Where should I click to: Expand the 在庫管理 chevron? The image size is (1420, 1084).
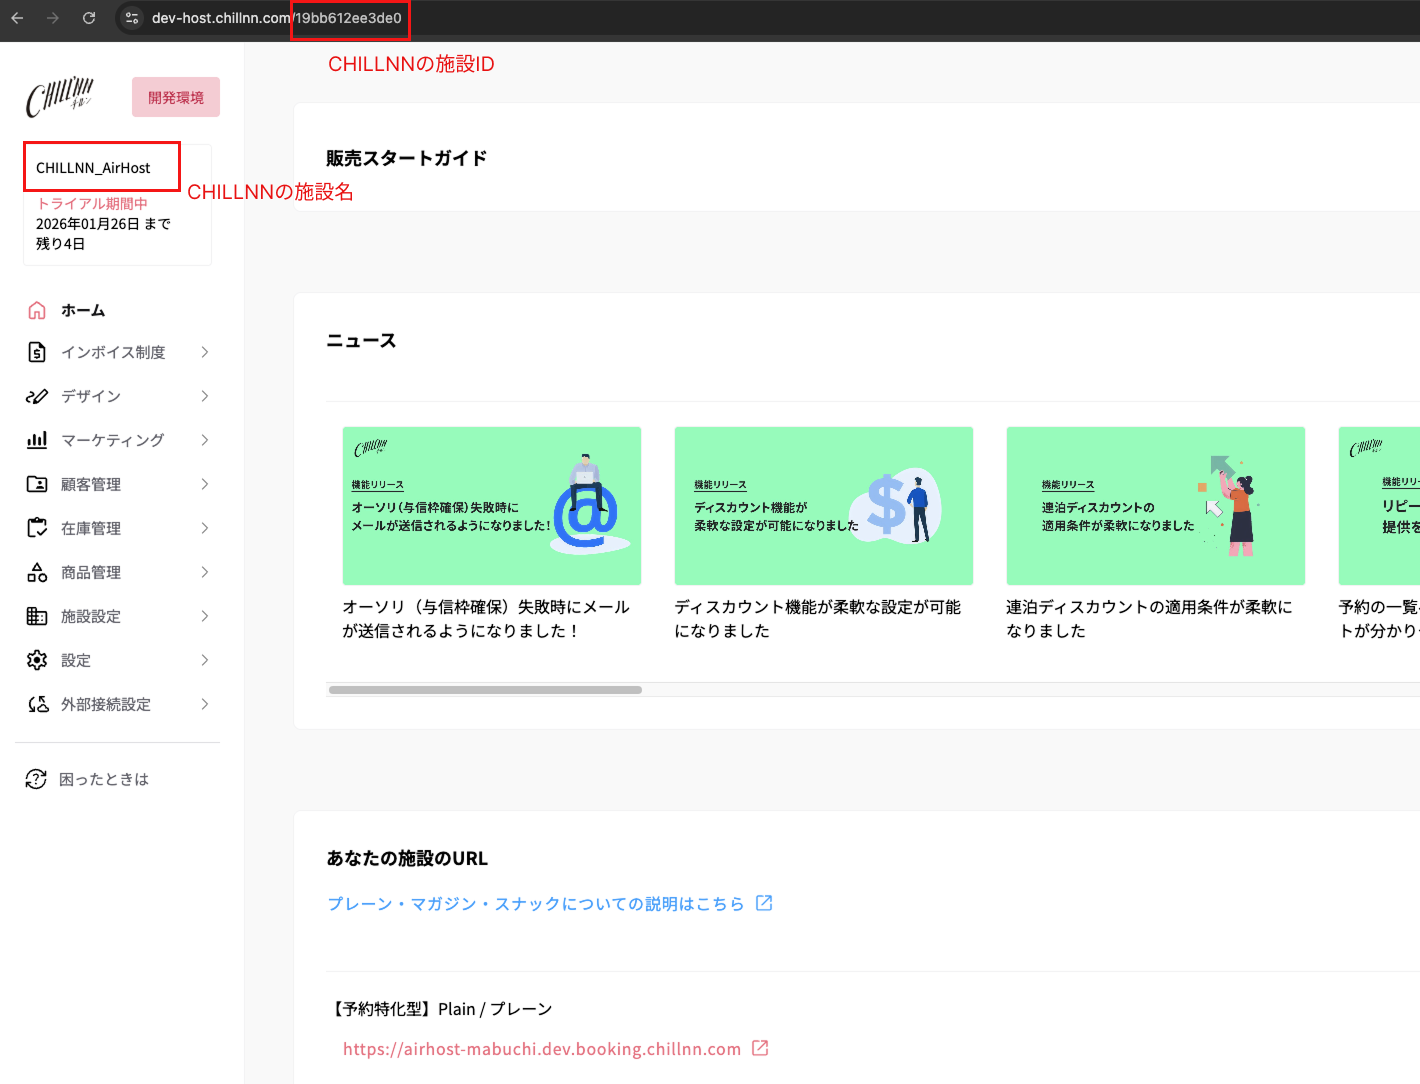tap(205, 528)
